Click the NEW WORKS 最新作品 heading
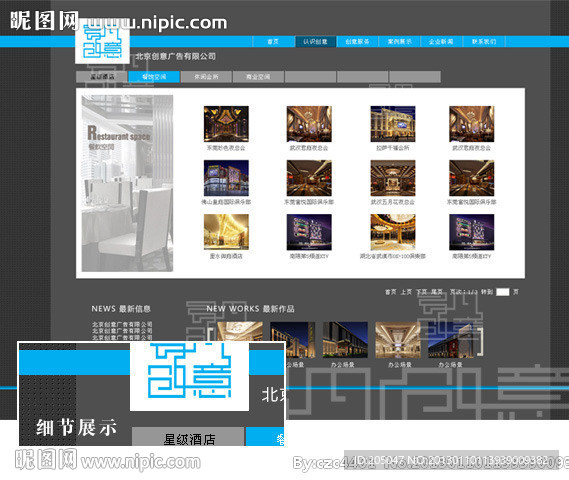The height and width of the screenshot is (480, 569). (250, 309)
